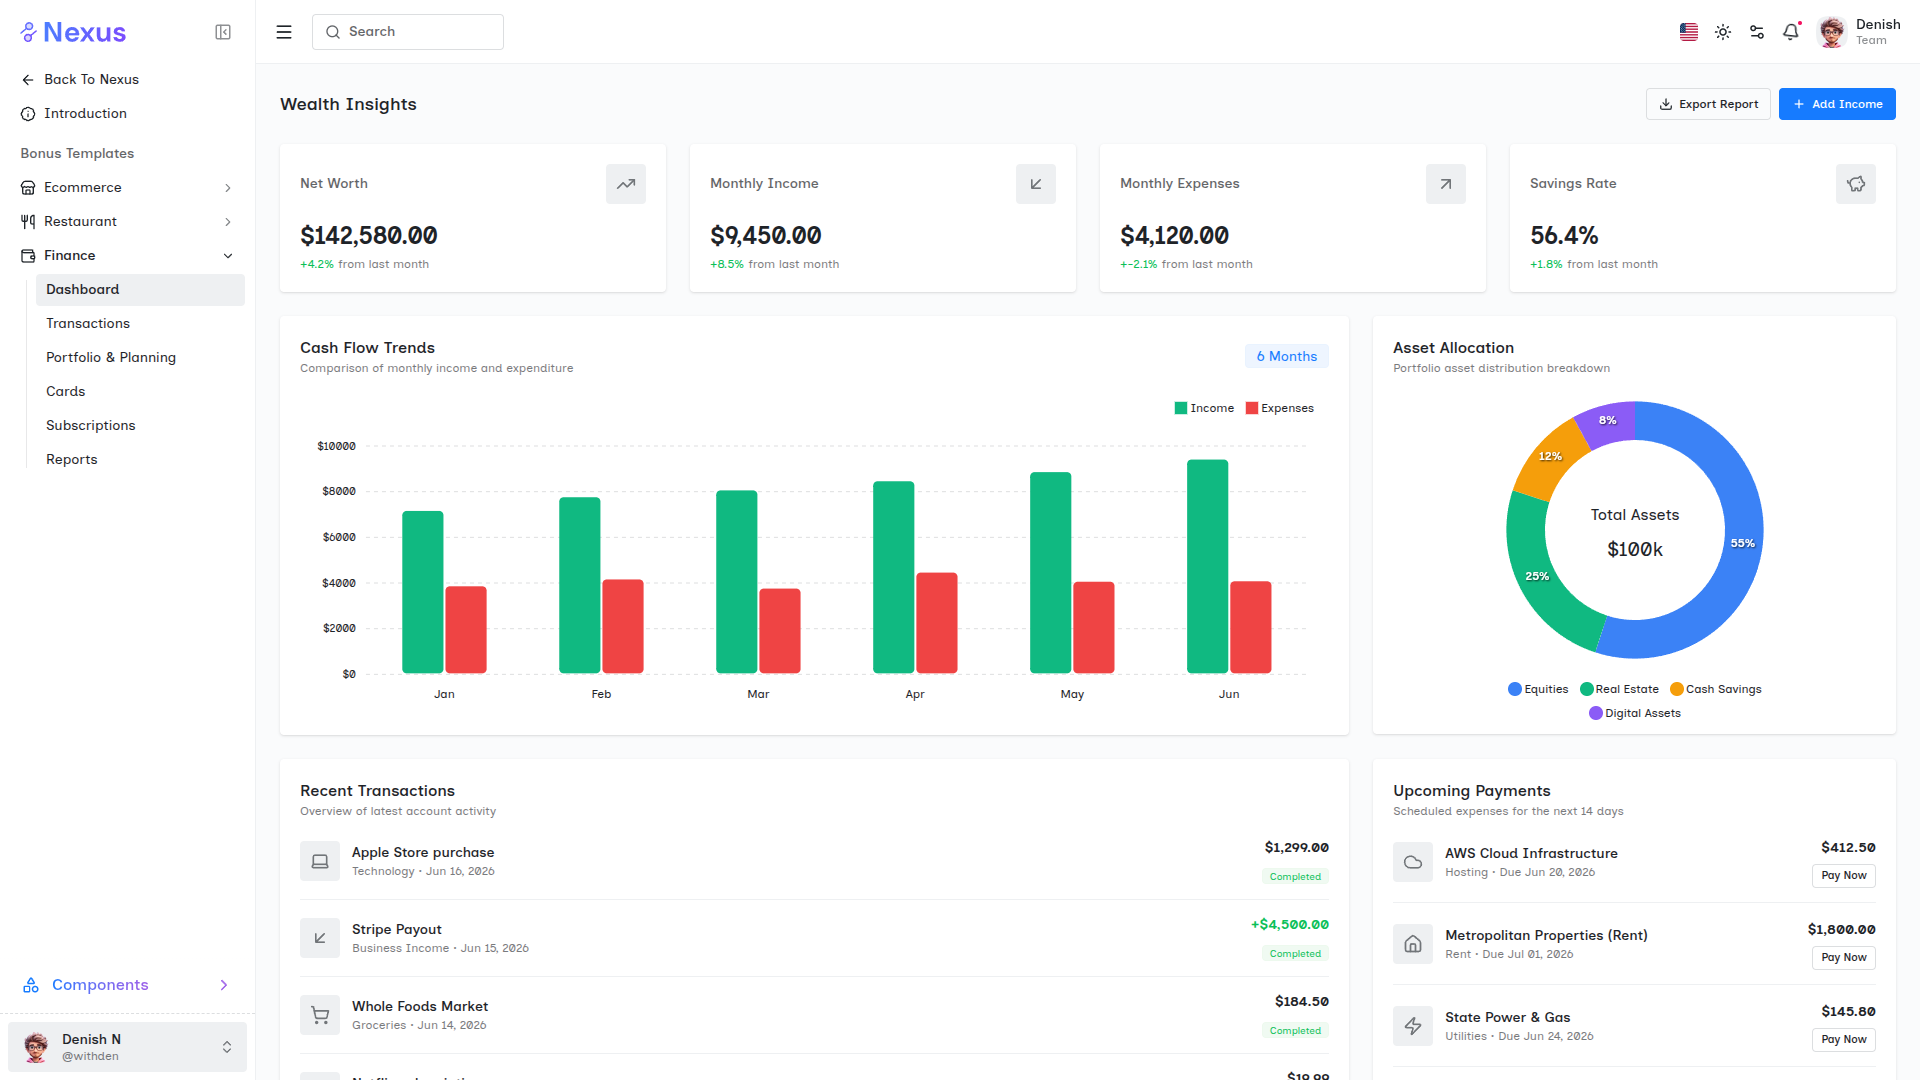Click the Net Worth trending icon

[626, 184]
